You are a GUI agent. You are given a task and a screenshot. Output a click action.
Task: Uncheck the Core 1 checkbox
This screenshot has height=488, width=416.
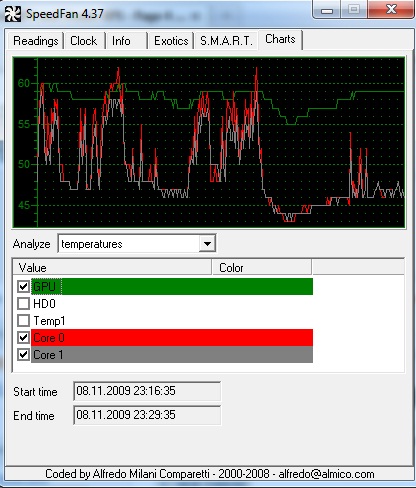(x=23, y=355)
